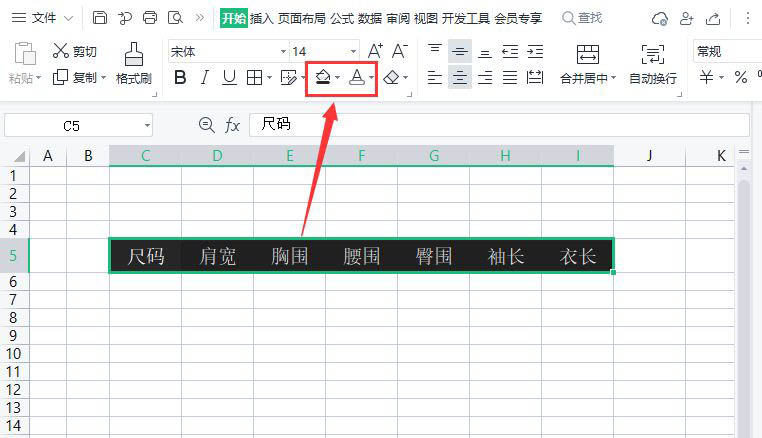Toggle italic formatting
This screenshot has height=438, width=762.
[x=205, y=77]
